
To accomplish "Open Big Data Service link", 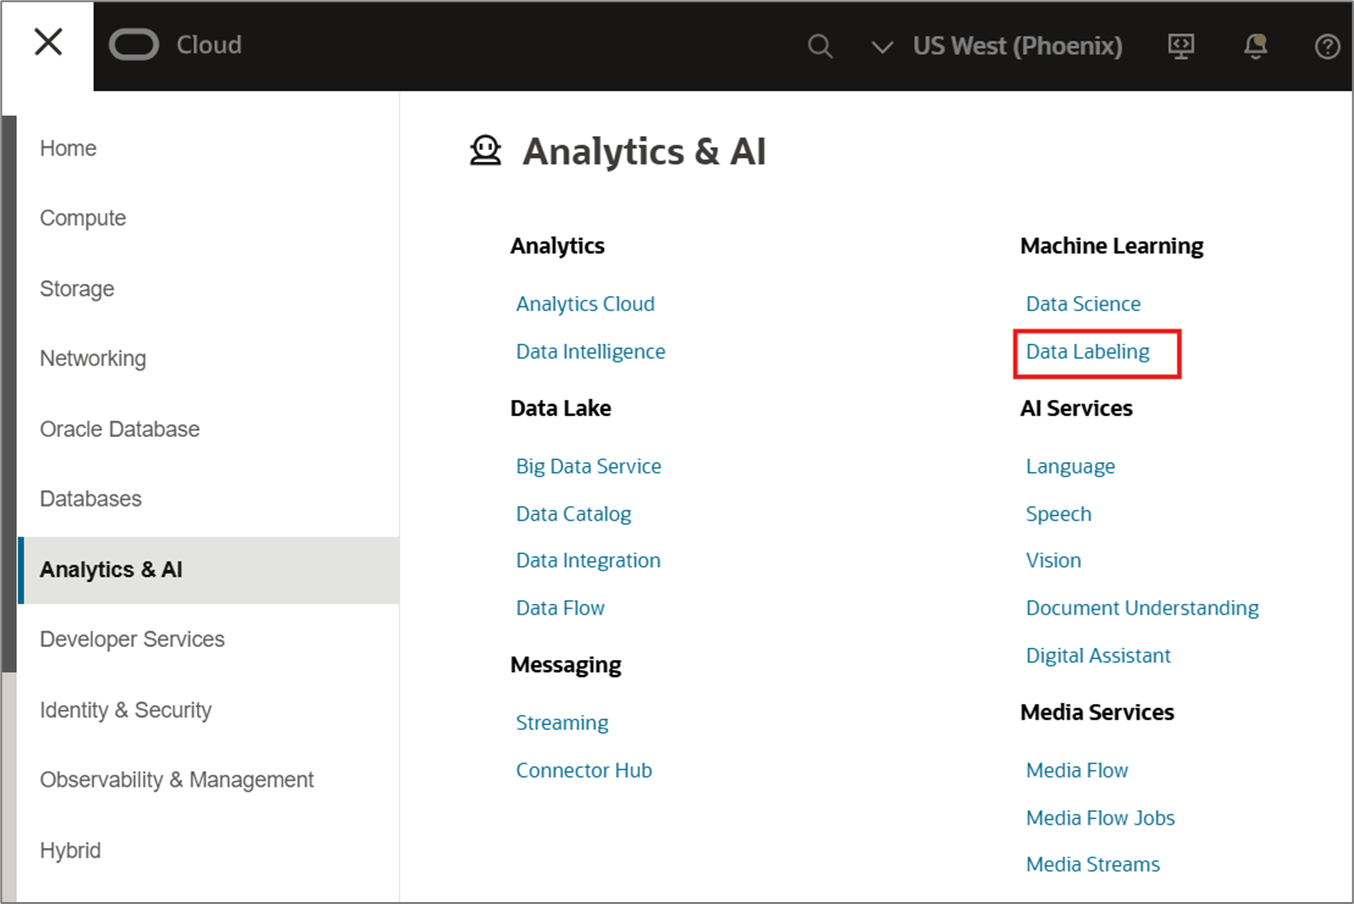I will click(x=588, y=466).
